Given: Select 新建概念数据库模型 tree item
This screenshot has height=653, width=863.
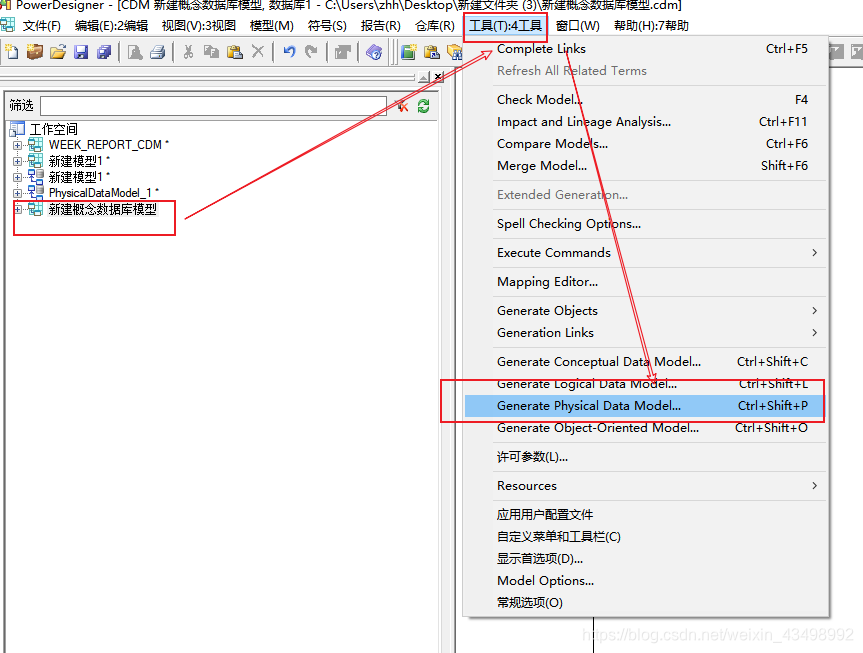Looking at the screenshot, I should pyautogui.click(x=102, y=209).
